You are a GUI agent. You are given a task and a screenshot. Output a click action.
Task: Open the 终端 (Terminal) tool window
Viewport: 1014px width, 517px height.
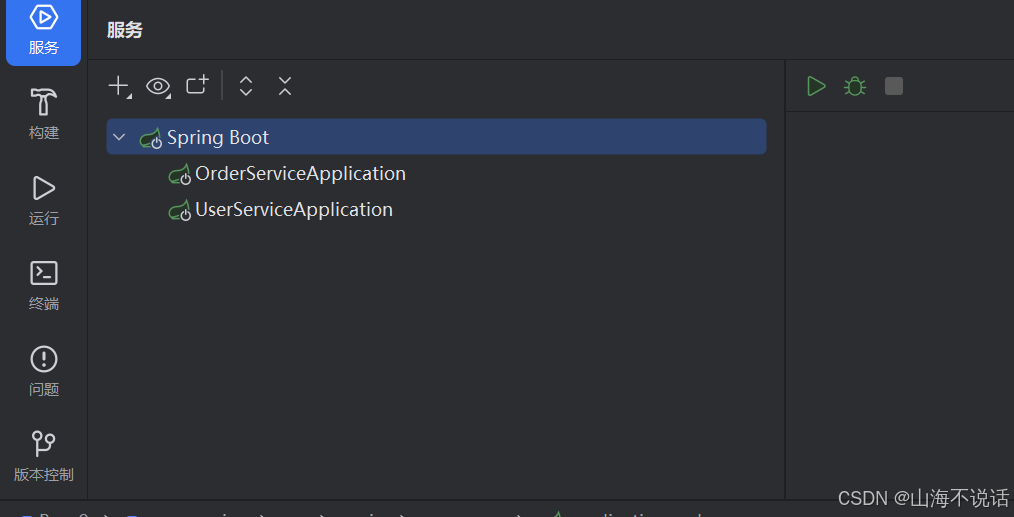coord(43,285)
